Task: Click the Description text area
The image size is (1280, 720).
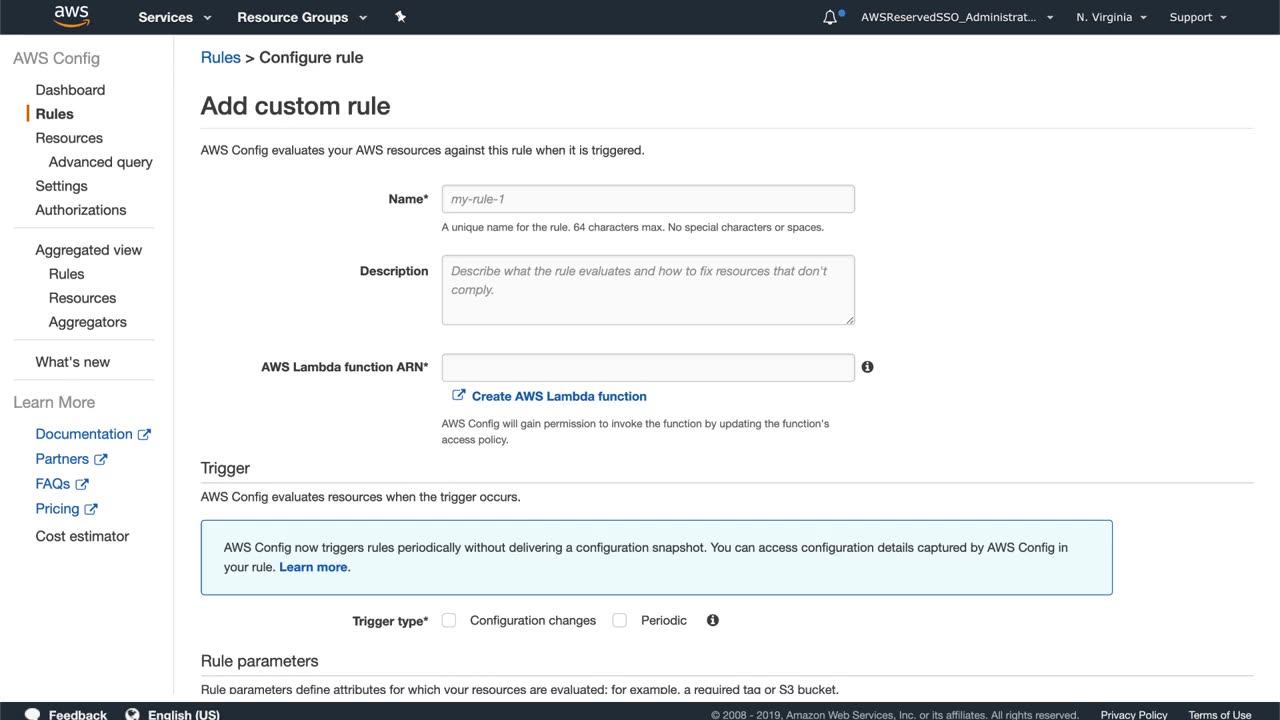Action: point(648,290)
